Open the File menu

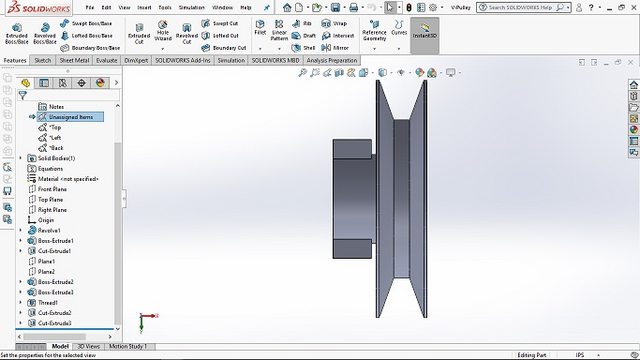tap(90, 7)
